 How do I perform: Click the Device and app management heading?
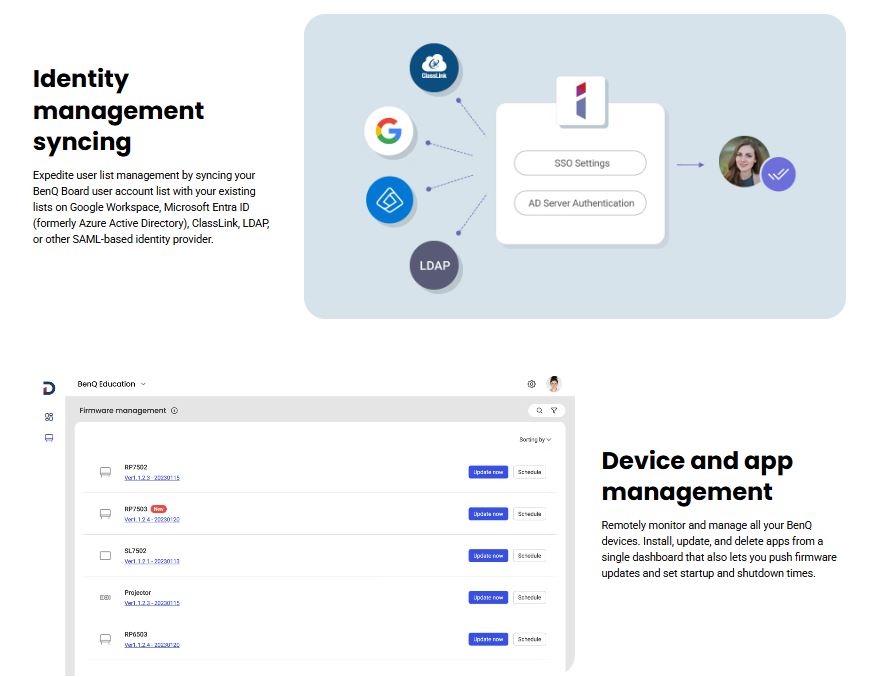click(697, 476)
